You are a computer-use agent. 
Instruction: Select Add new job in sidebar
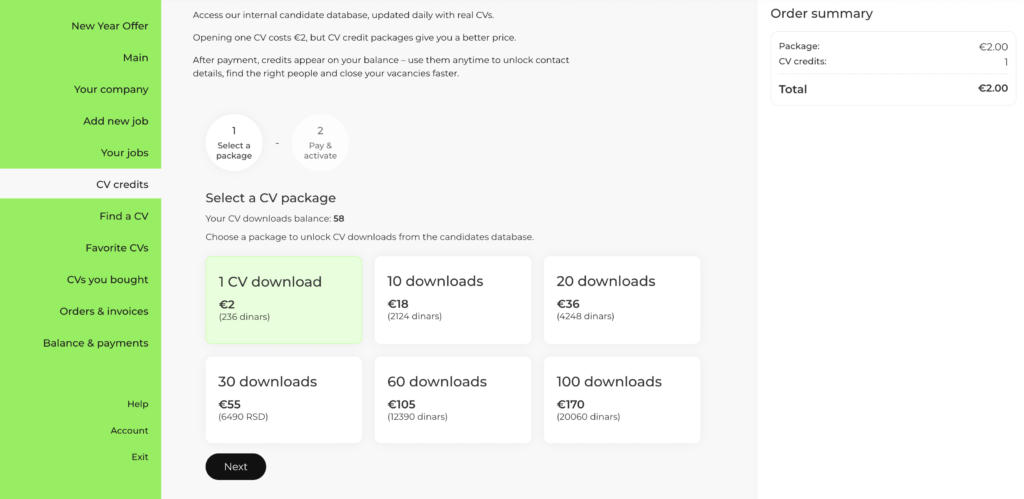(x=115, y=121)
